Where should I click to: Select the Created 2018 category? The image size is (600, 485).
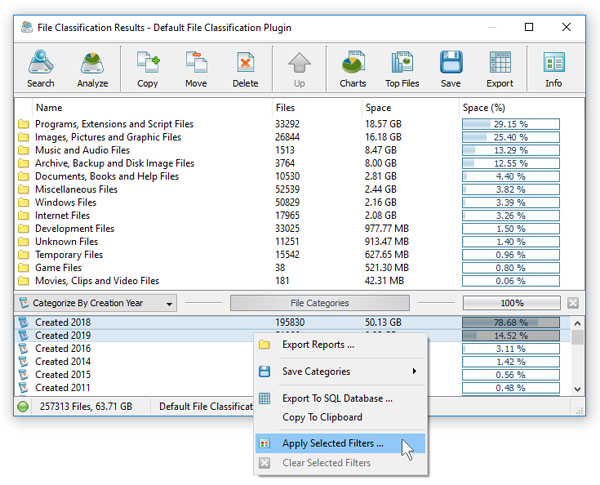tap(293, 322)
